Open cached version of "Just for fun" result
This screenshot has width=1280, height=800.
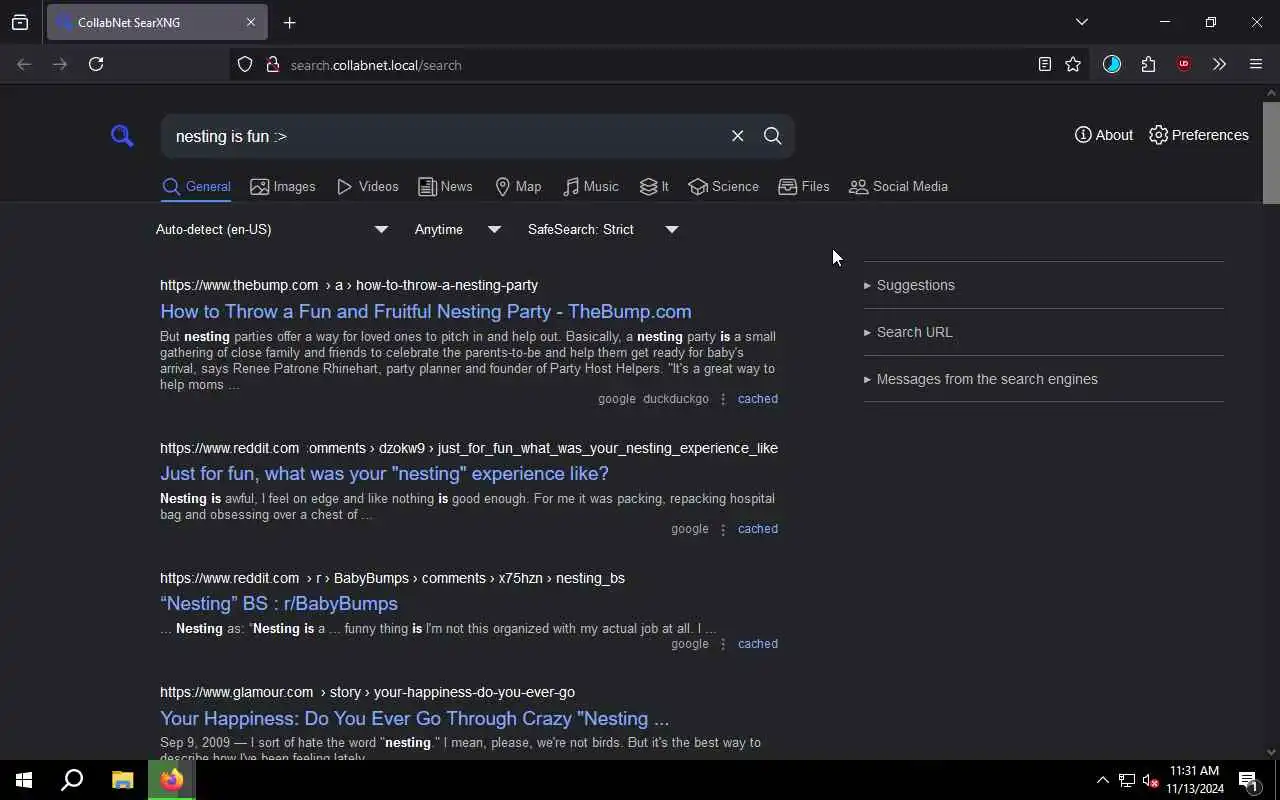coord(757,529)
